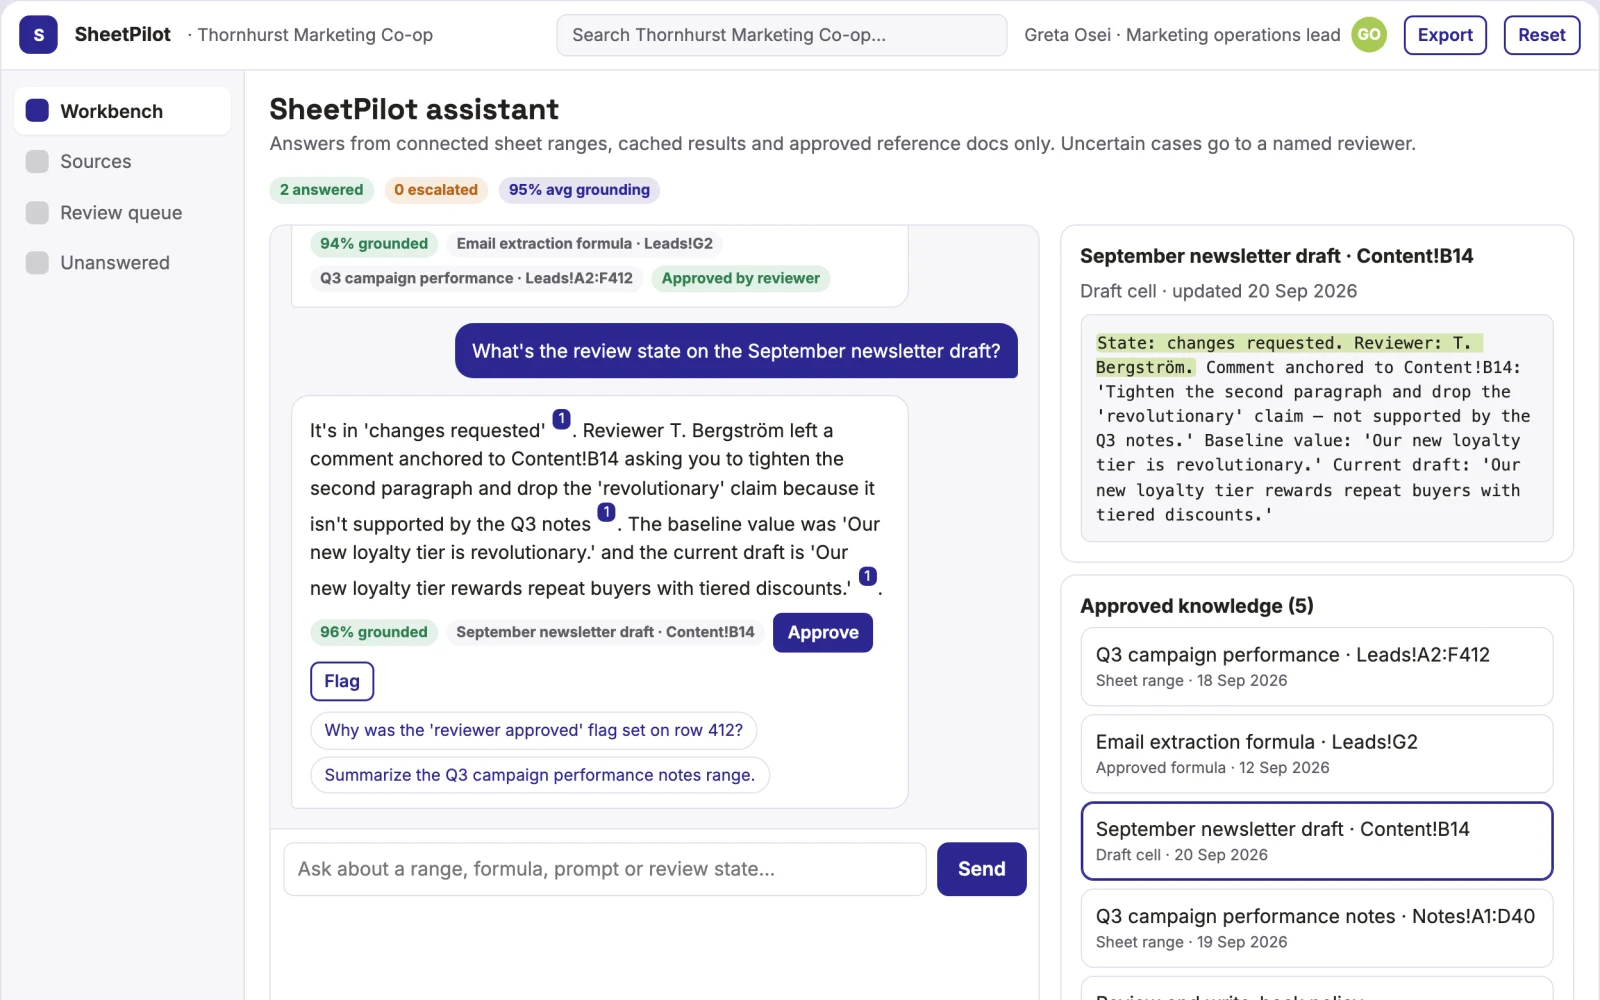Open the Review queue
1600x1000 pixels.
click(122, 213)
